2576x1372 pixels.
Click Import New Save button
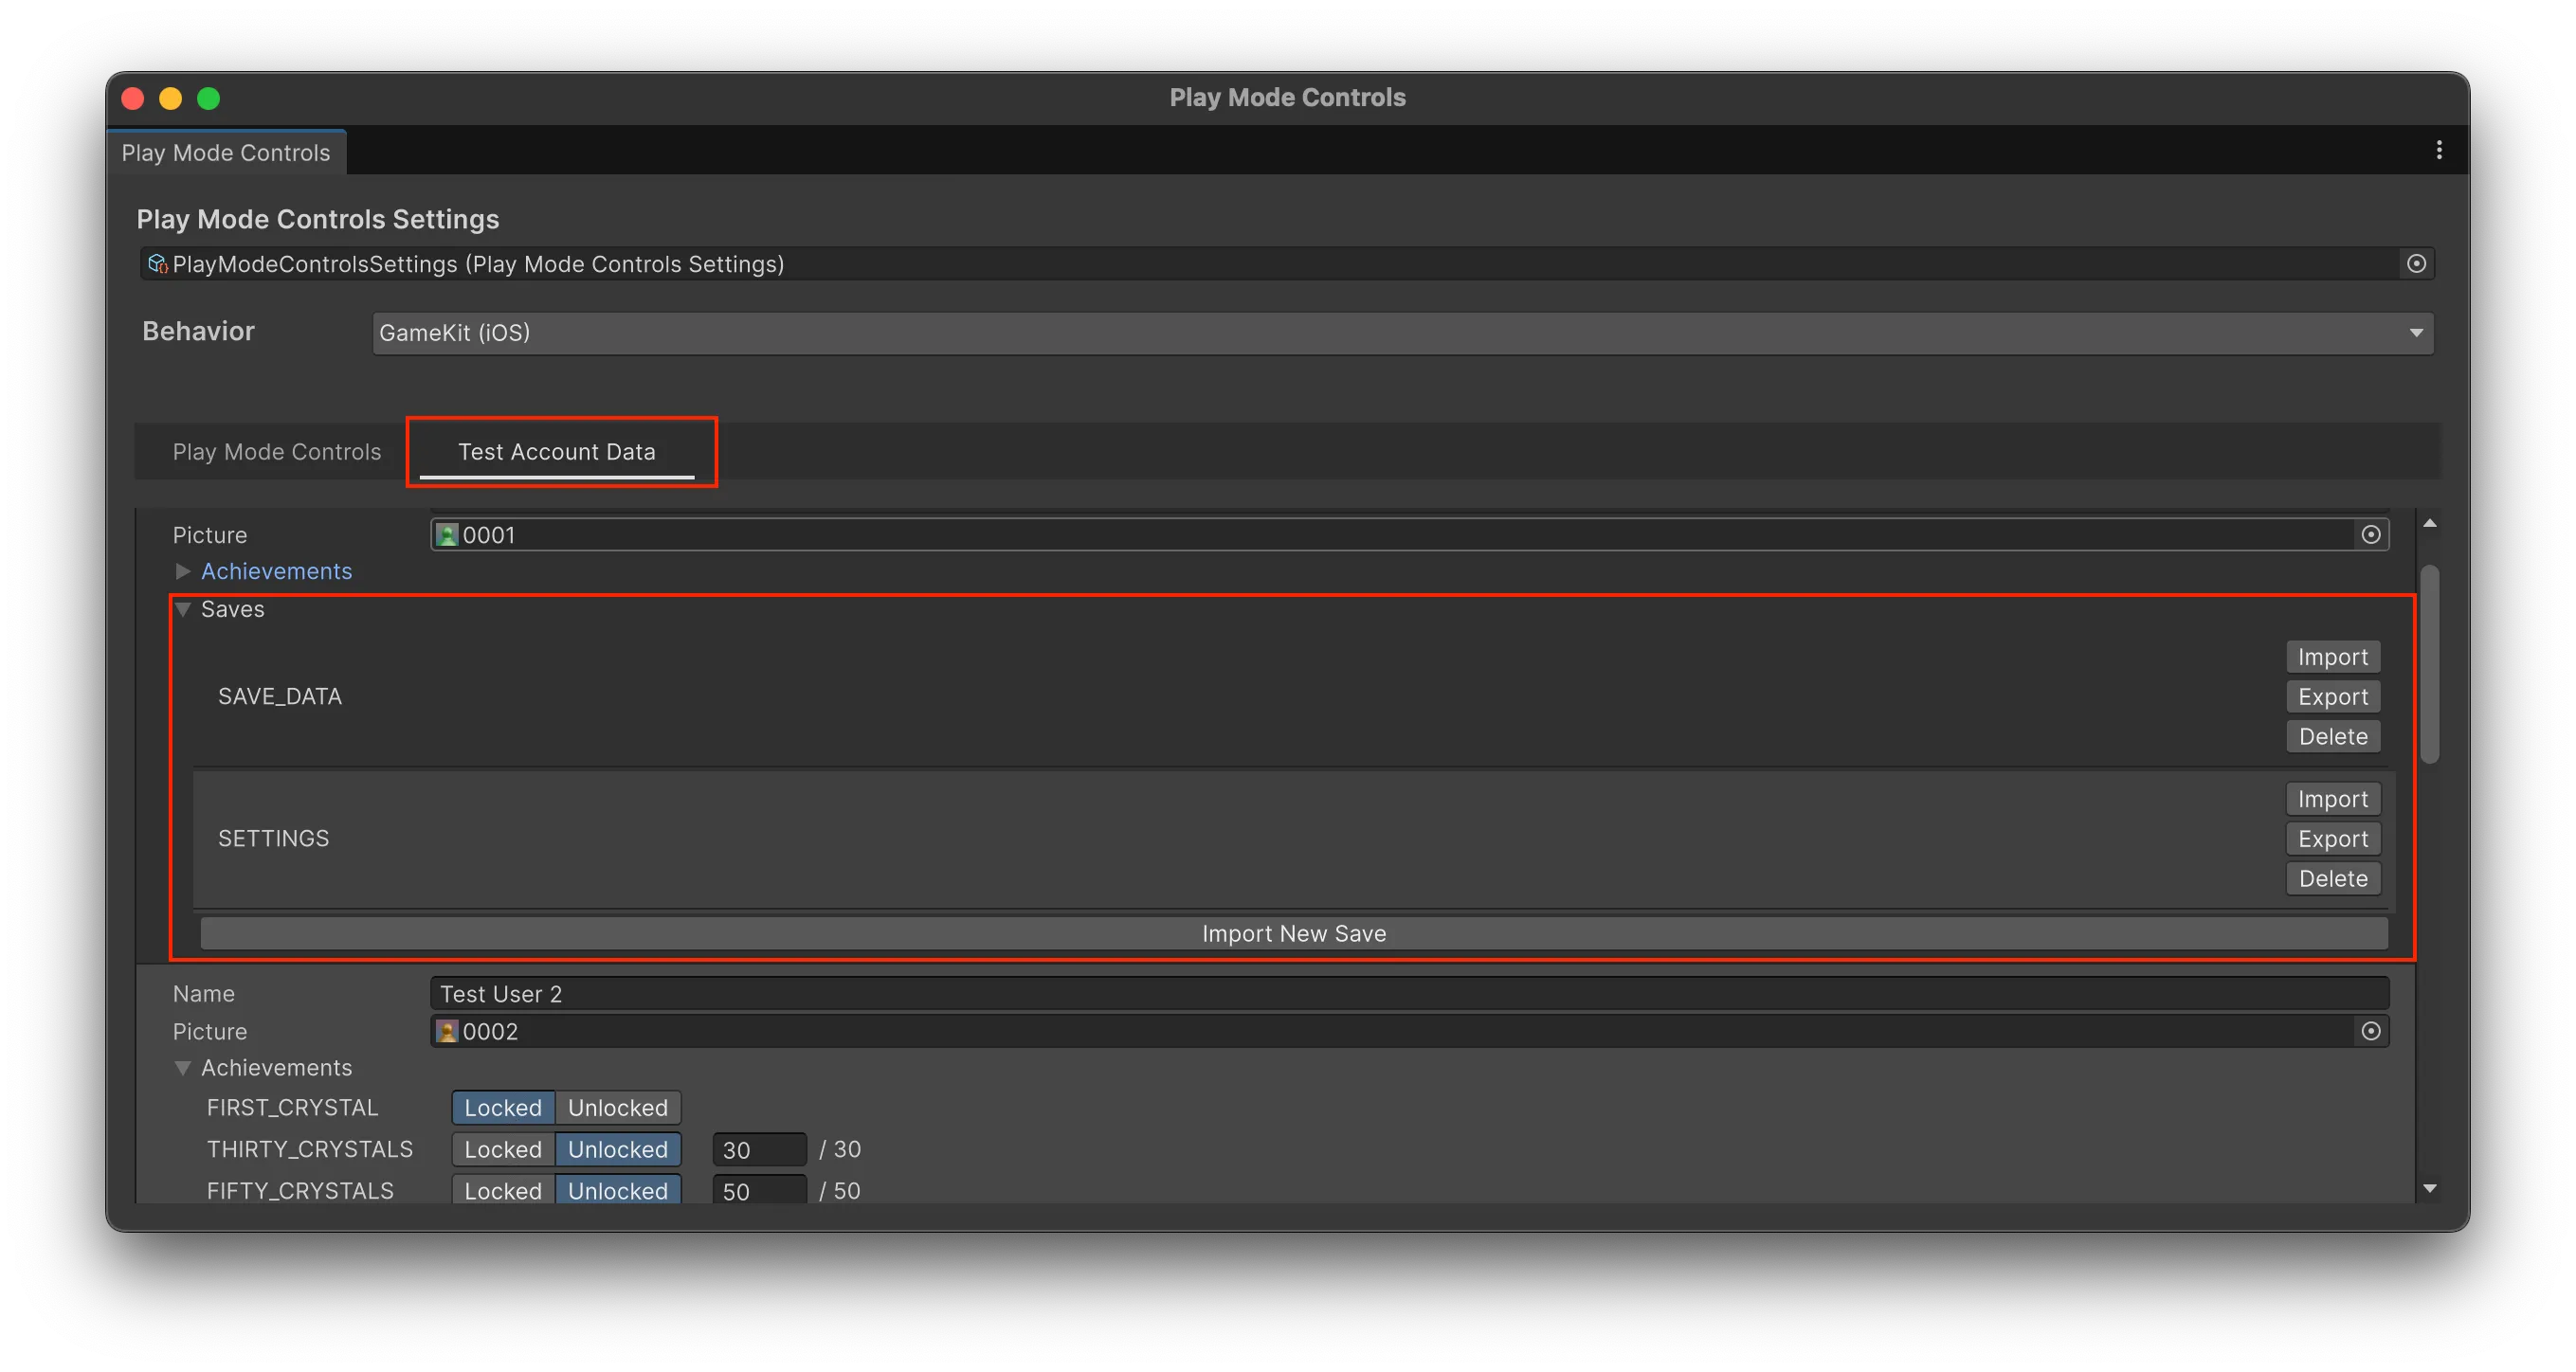(1293, 934)
